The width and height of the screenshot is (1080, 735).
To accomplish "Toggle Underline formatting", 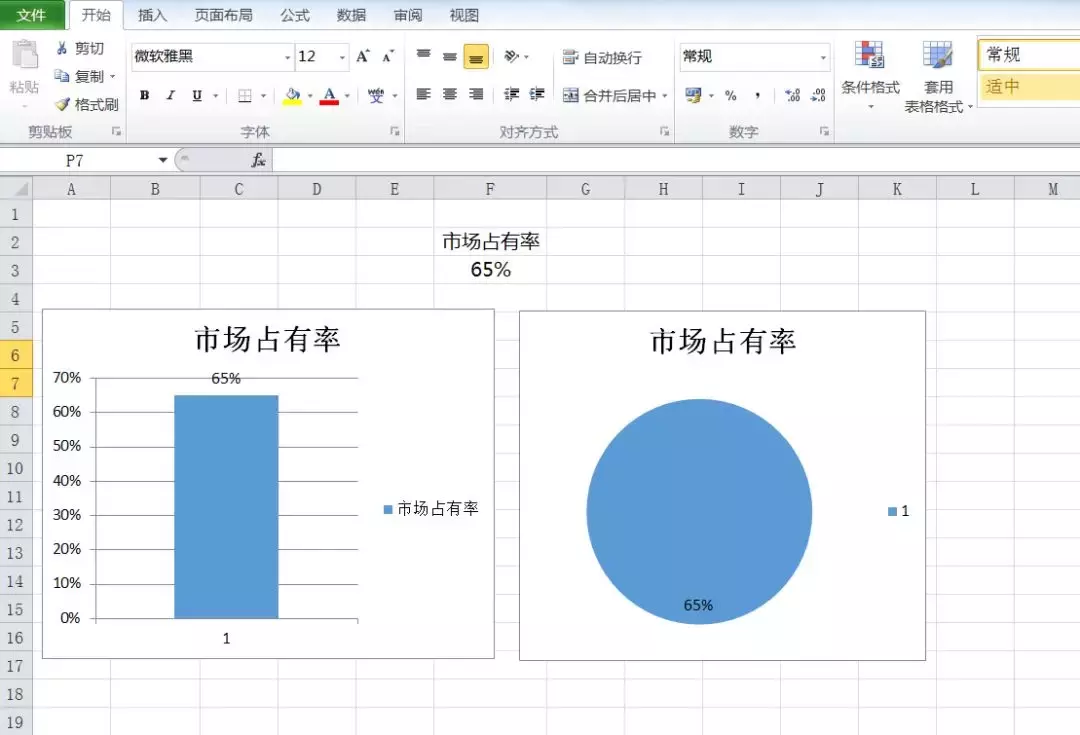I will coord(197,95).
